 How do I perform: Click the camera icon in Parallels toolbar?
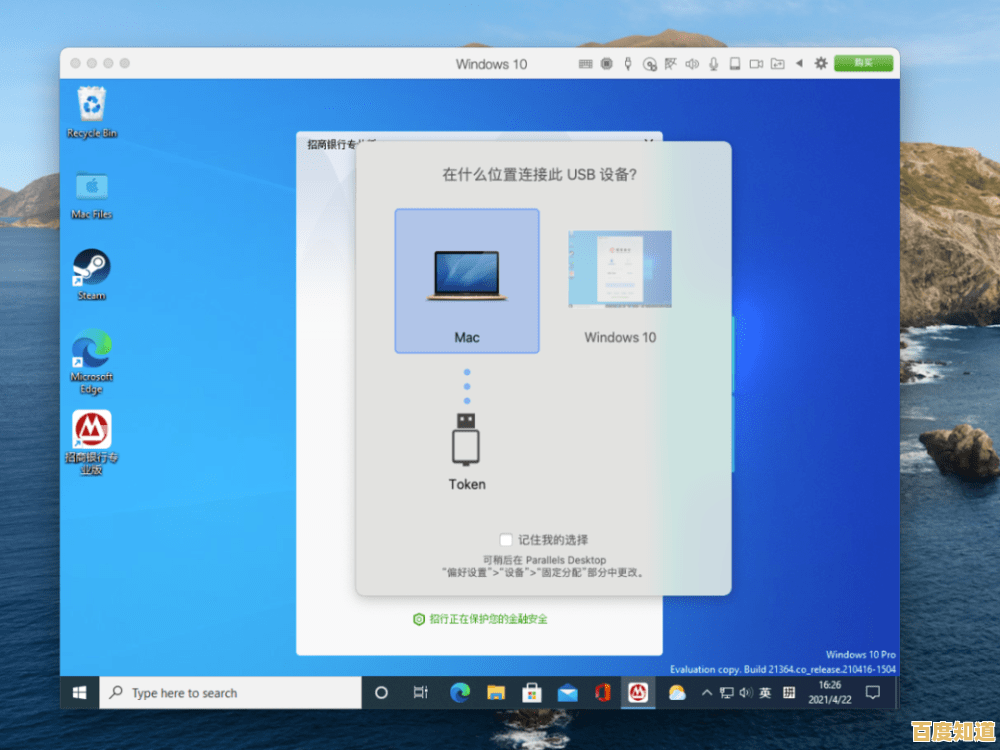point(757,63)
